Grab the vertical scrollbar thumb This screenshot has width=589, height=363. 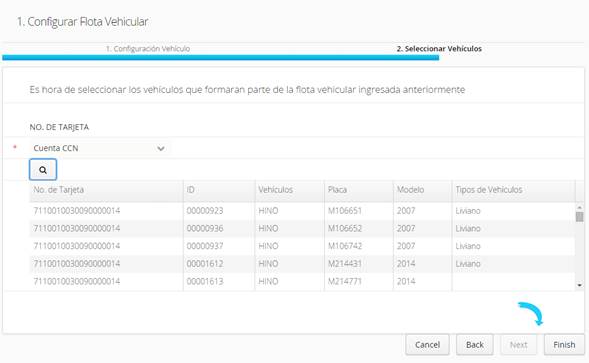[580, 217]
